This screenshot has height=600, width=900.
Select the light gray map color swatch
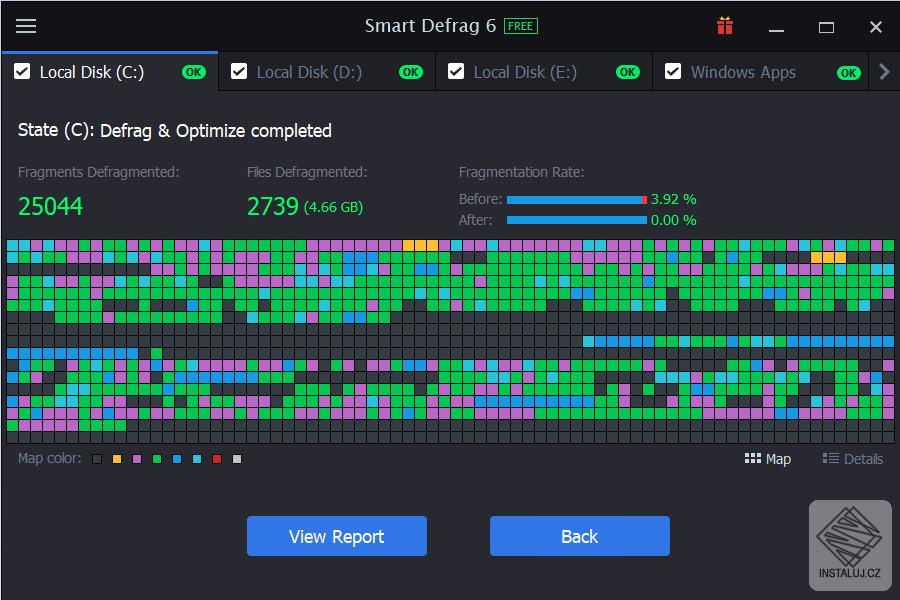[x=237, y=459]
